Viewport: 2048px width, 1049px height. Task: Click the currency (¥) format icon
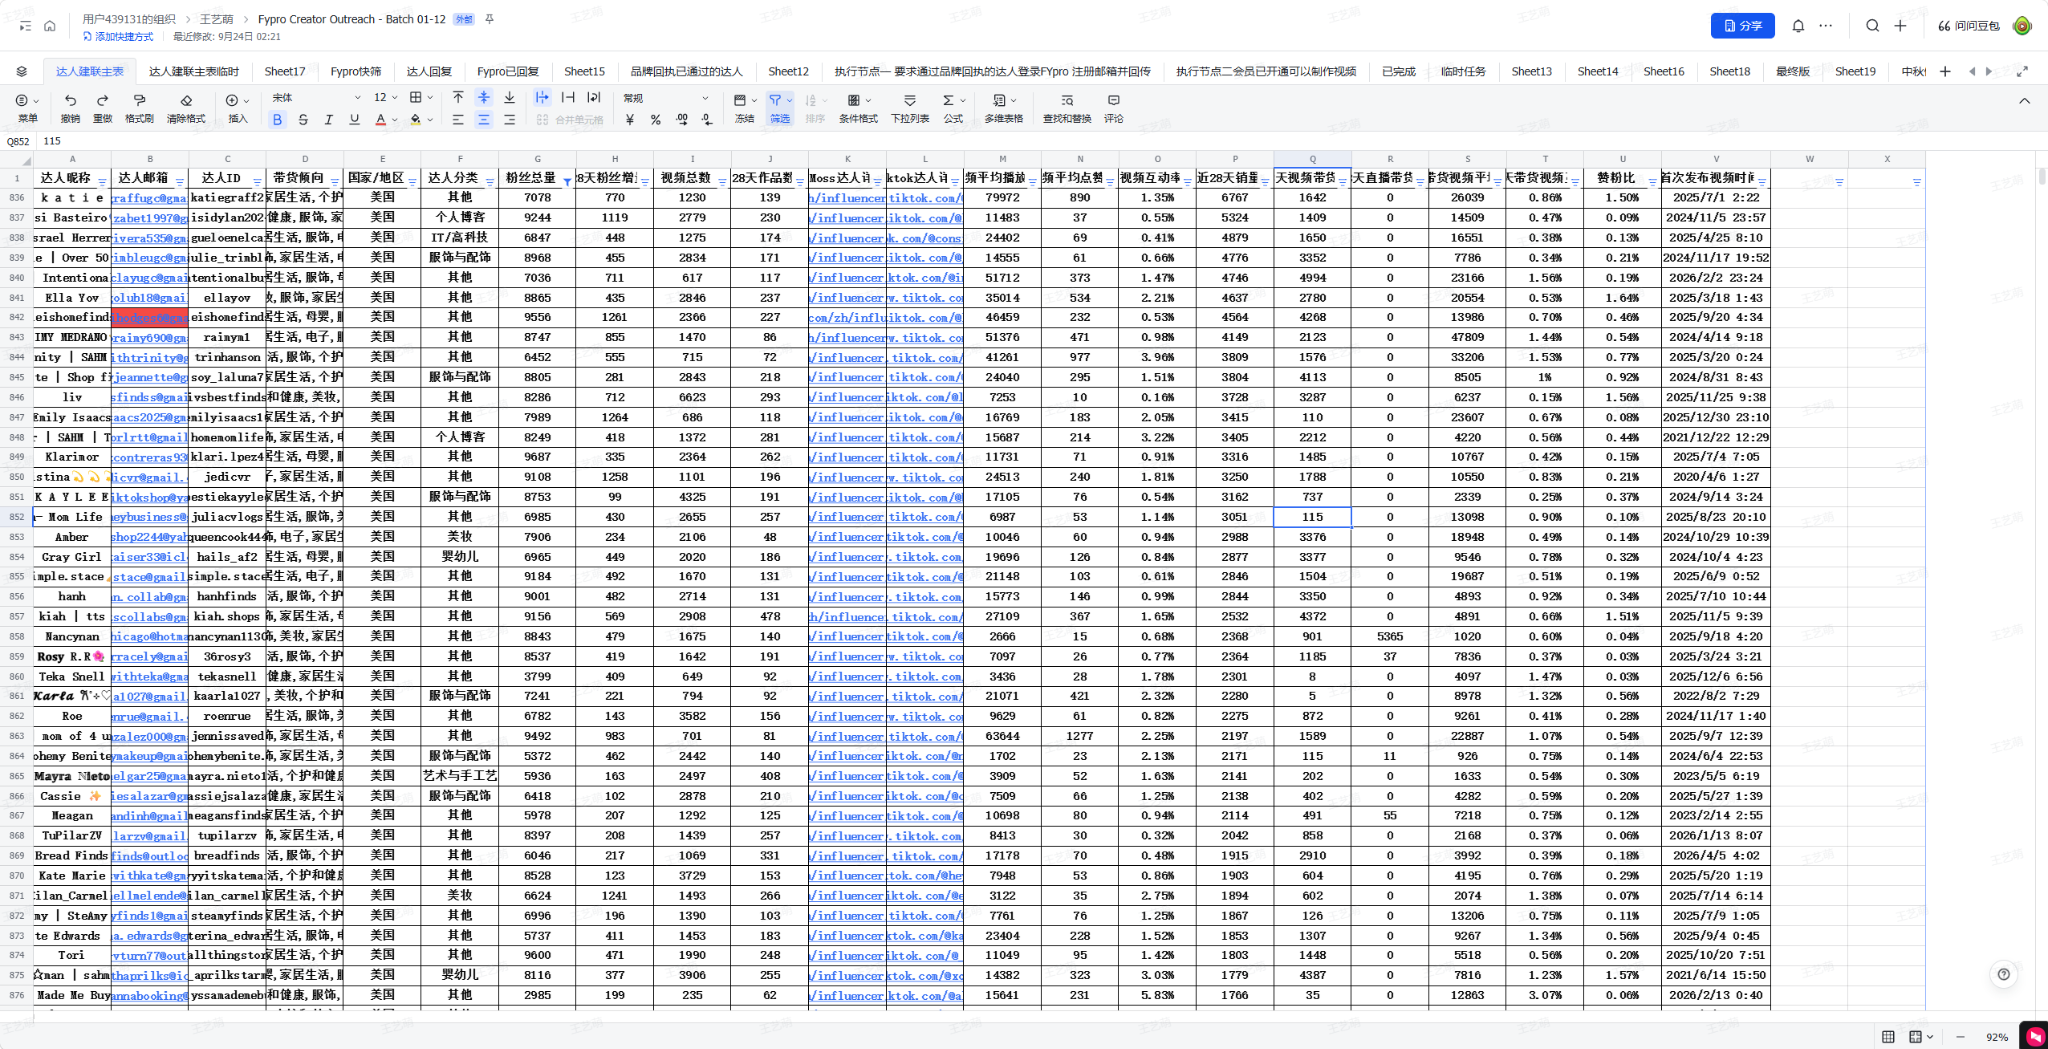tap(630, 120)
